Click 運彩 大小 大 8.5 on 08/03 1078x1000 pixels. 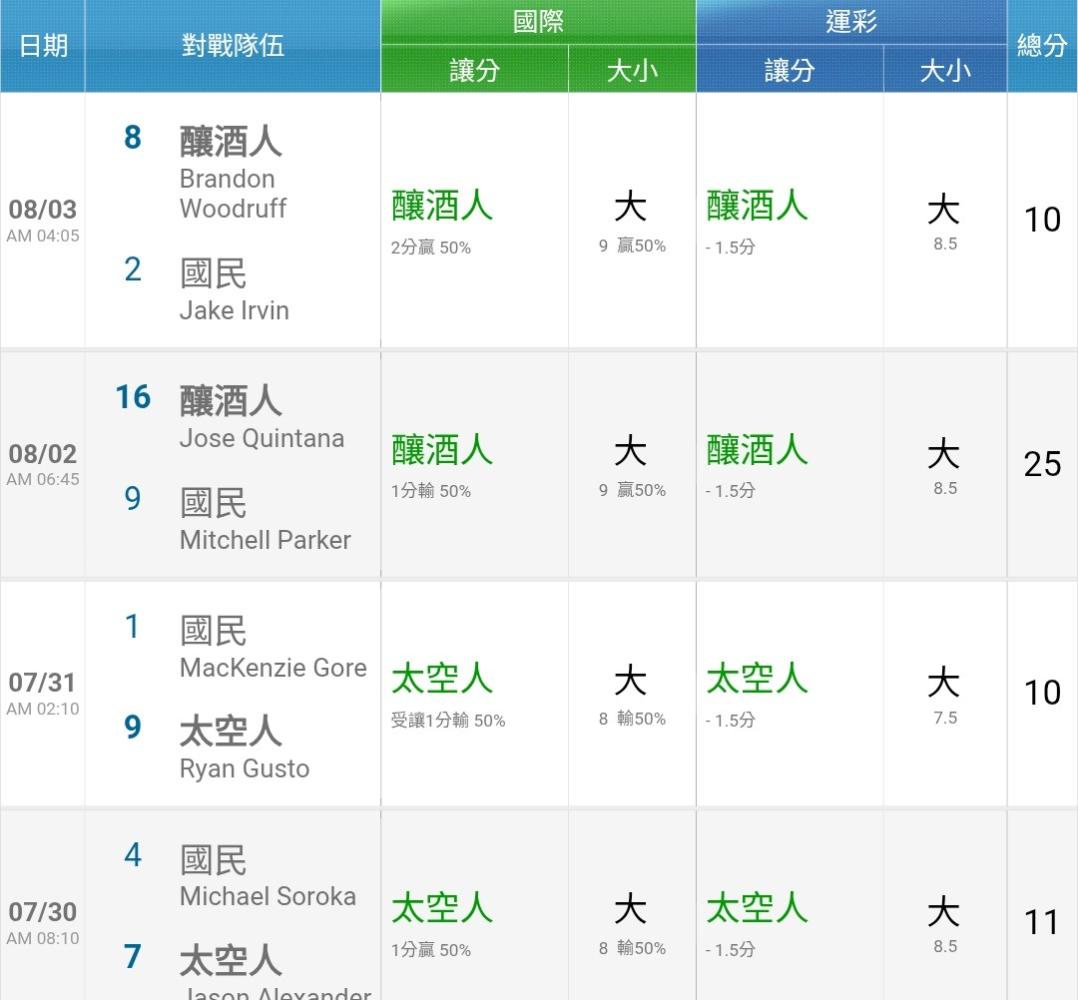click(x=944, y=221)
